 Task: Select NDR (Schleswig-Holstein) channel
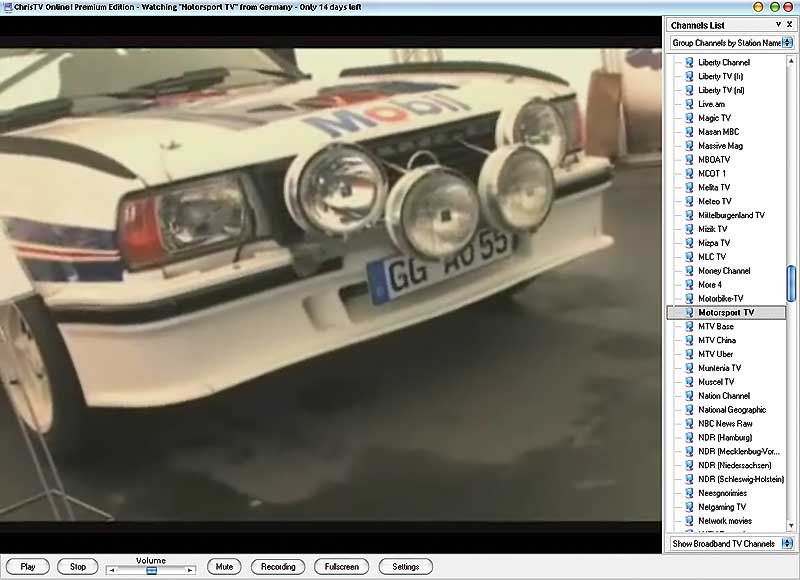741,480
